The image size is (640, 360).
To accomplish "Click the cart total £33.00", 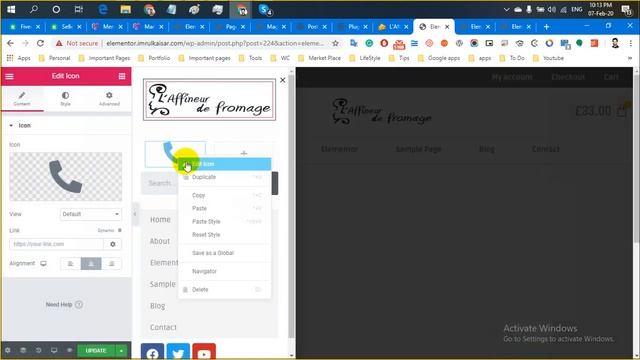I will (593, 111).
